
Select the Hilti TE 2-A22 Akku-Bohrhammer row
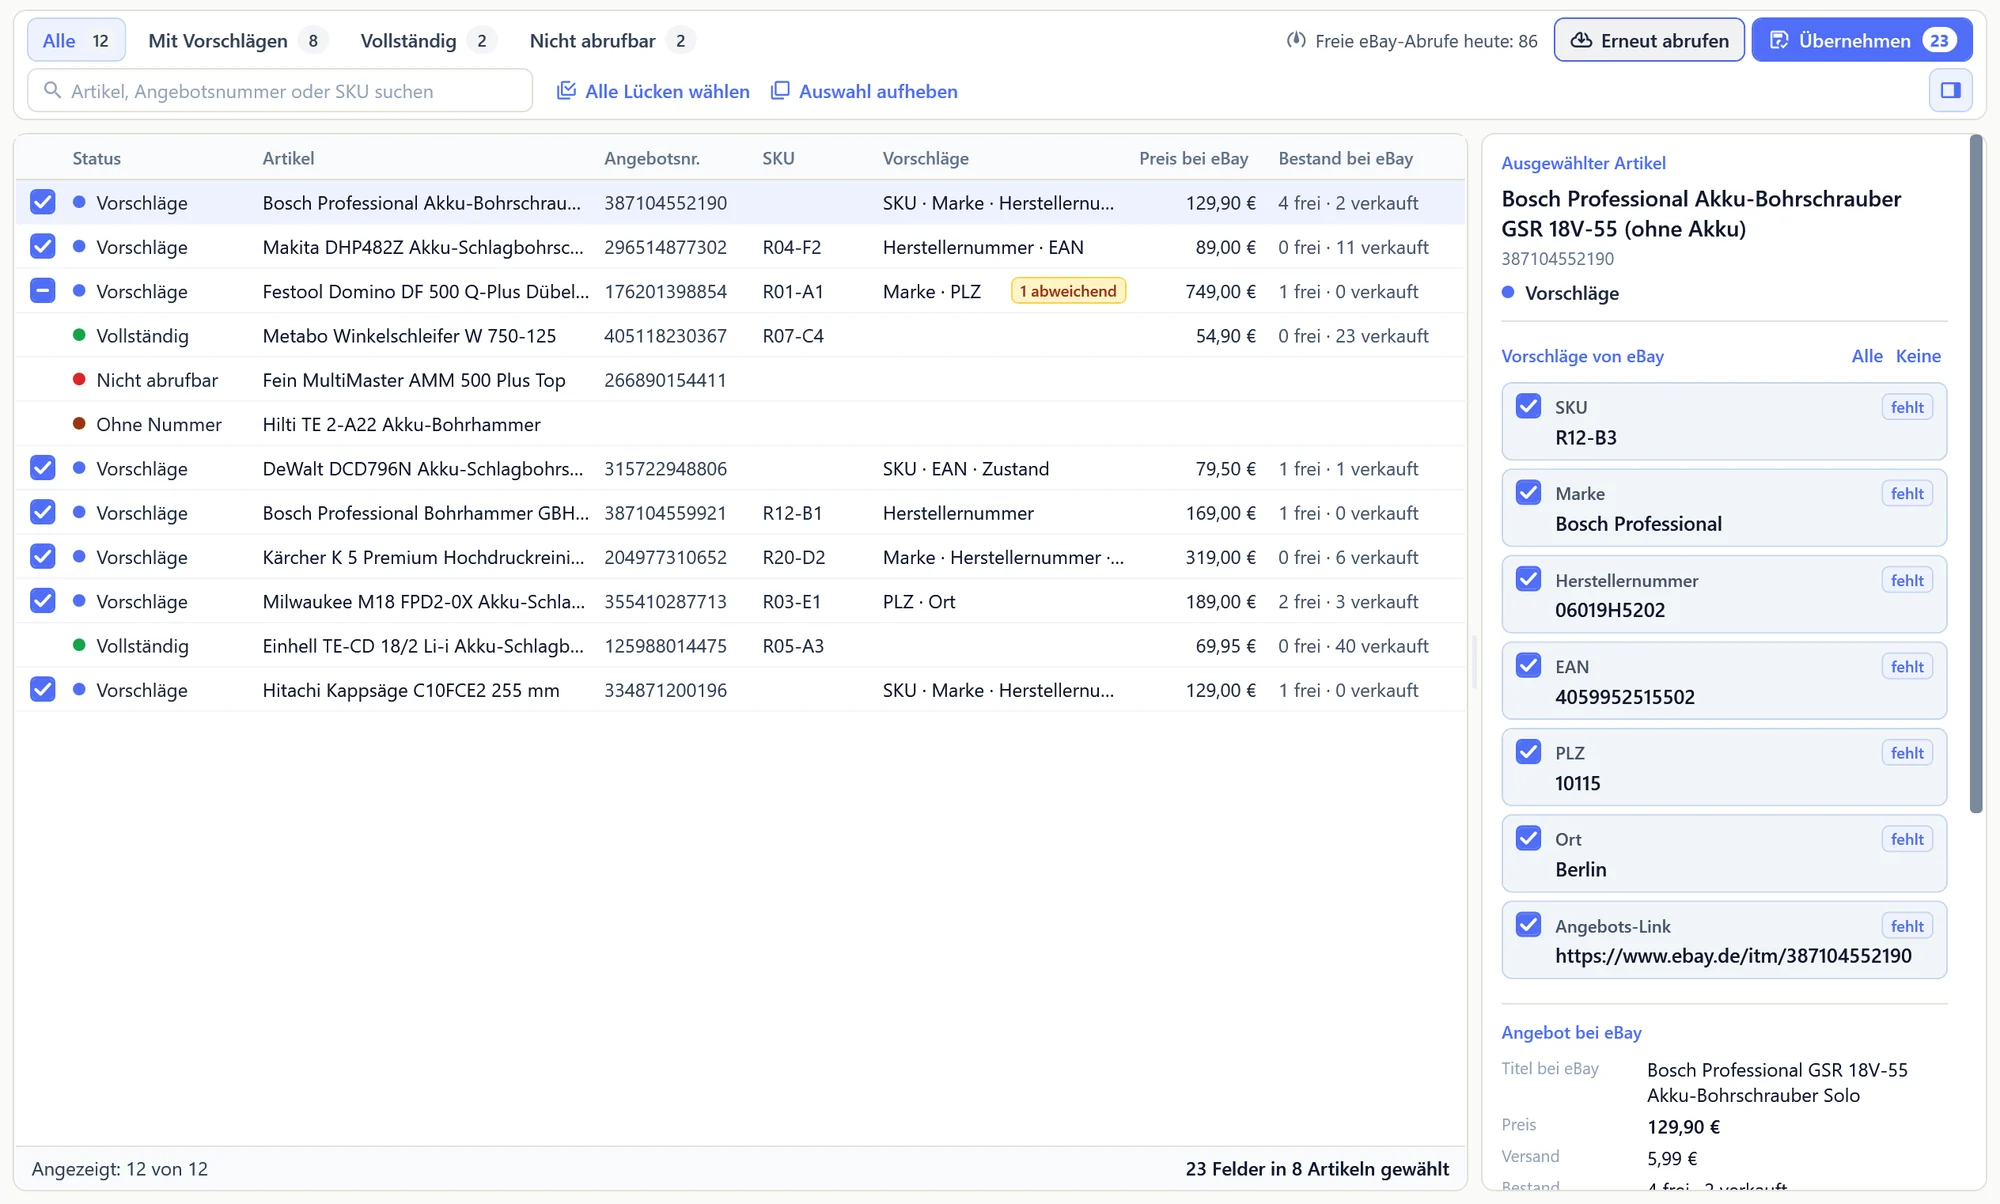point(740,424)
